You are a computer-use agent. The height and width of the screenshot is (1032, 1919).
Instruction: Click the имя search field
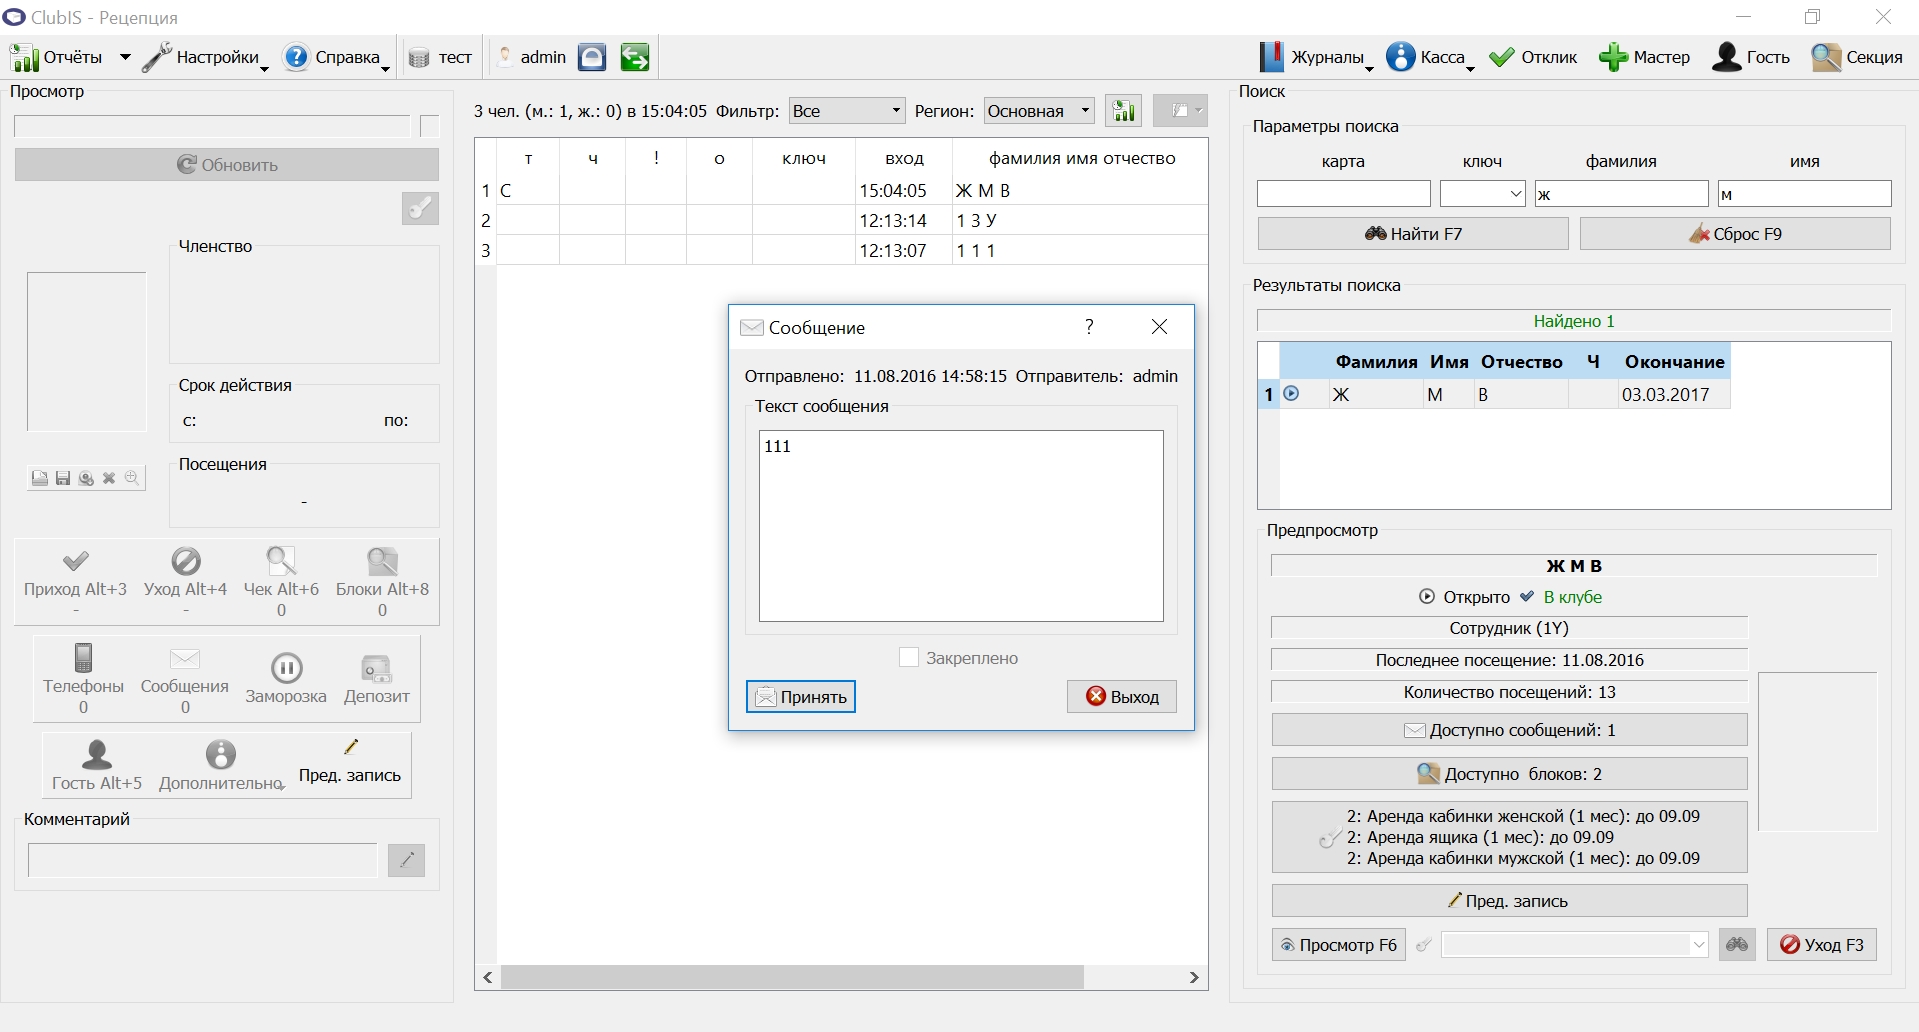coord(1804,194)
